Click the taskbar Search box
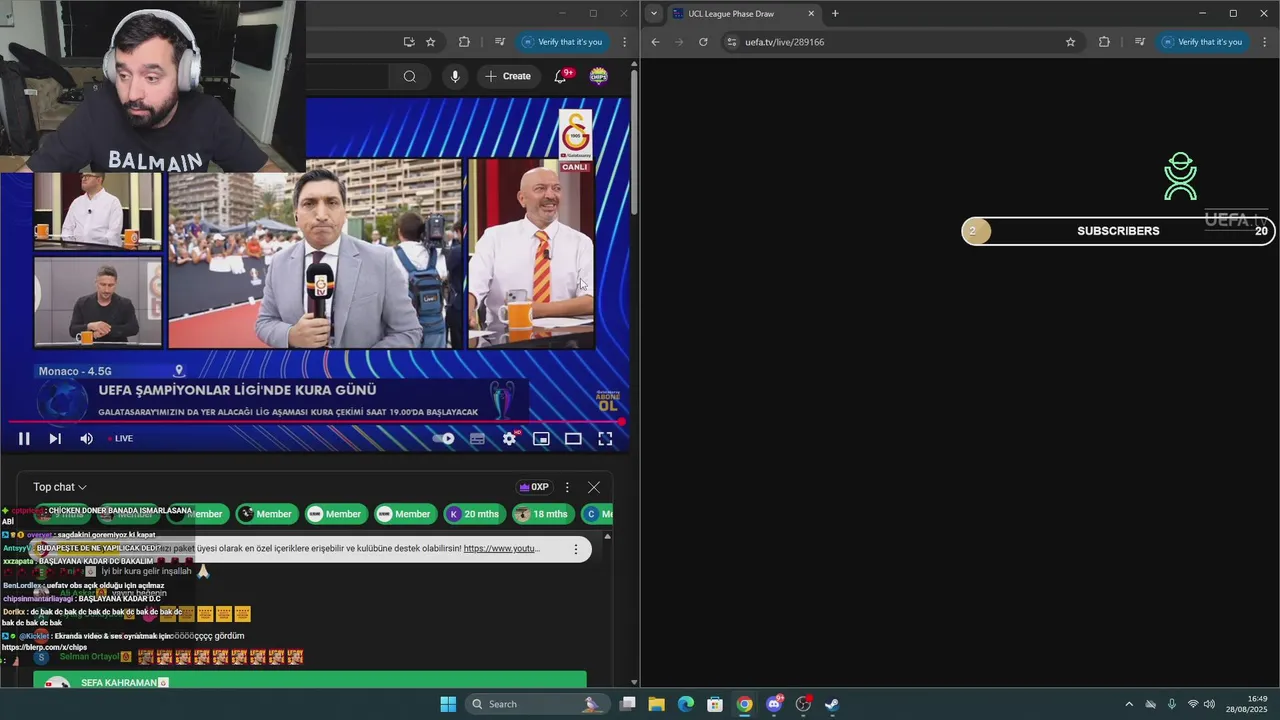The image size is (1280, 720). tap(537, 704)
